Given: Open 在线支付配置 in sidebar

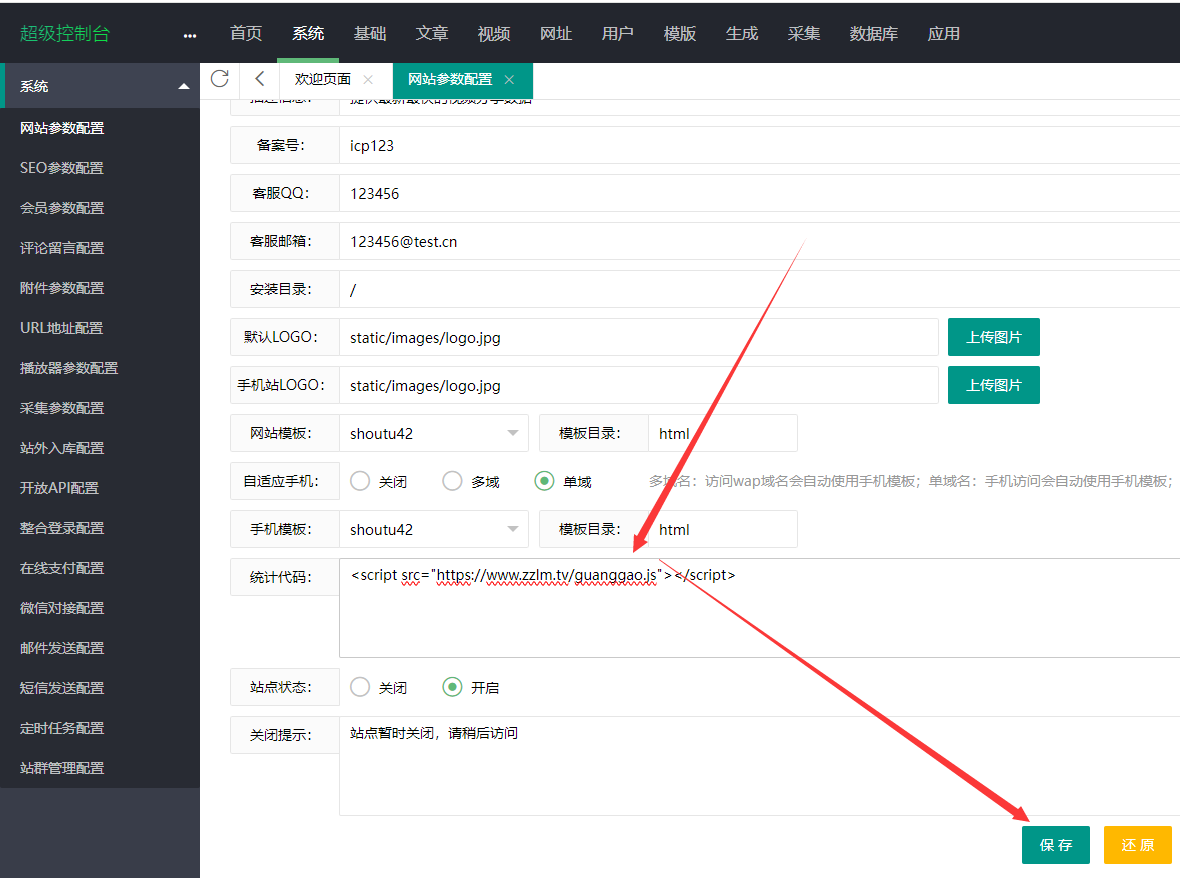Looking at the screenshot, I should click(x=62, y=568).
